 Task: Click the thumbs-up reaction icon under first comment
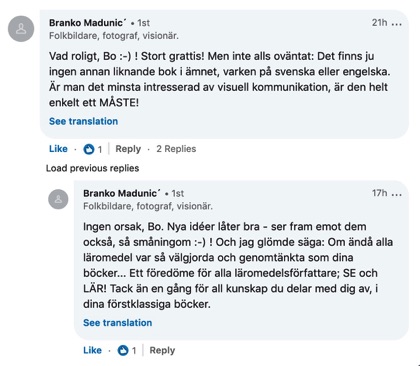(x=89, y=149)
